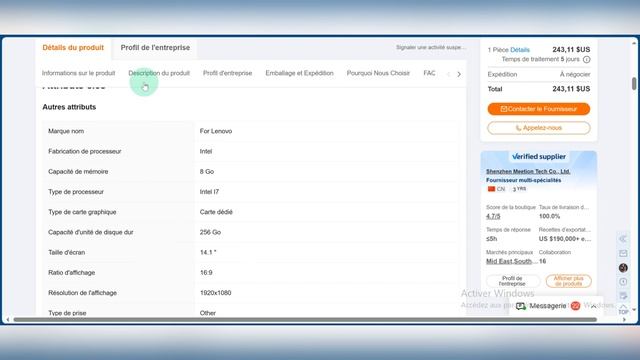The image size is (640, 360).
Task: Click the 'Fabrication de processeur' label
Action: coord(84,151)
